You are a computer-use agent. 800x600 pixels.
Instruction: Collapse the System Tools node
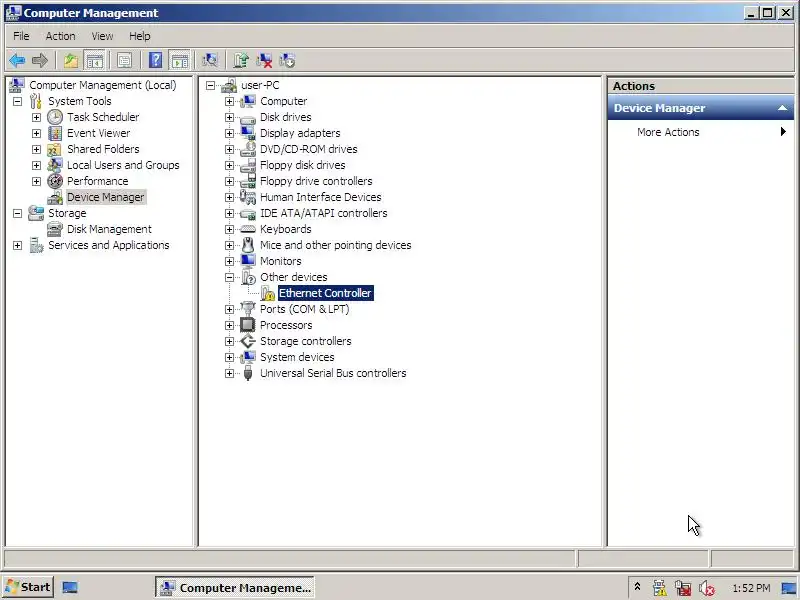coord(17,102)
